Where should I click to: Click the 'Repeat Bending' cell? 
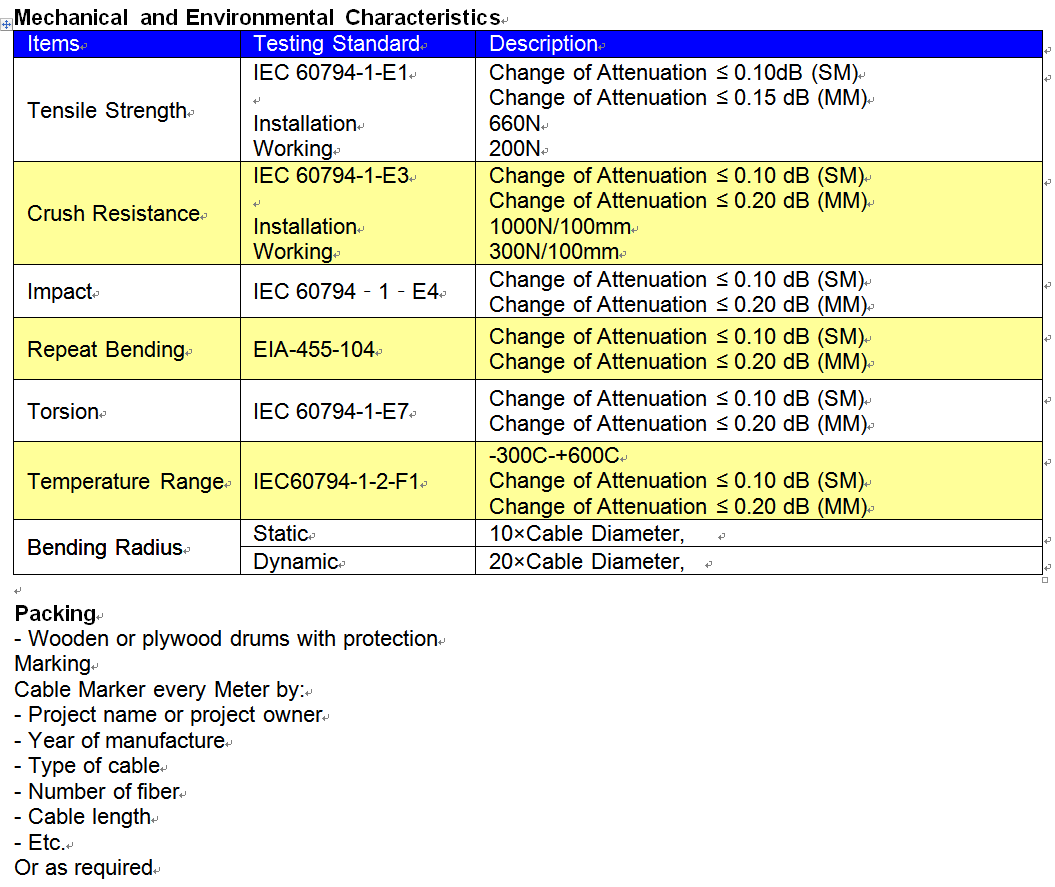coord(106,350)
